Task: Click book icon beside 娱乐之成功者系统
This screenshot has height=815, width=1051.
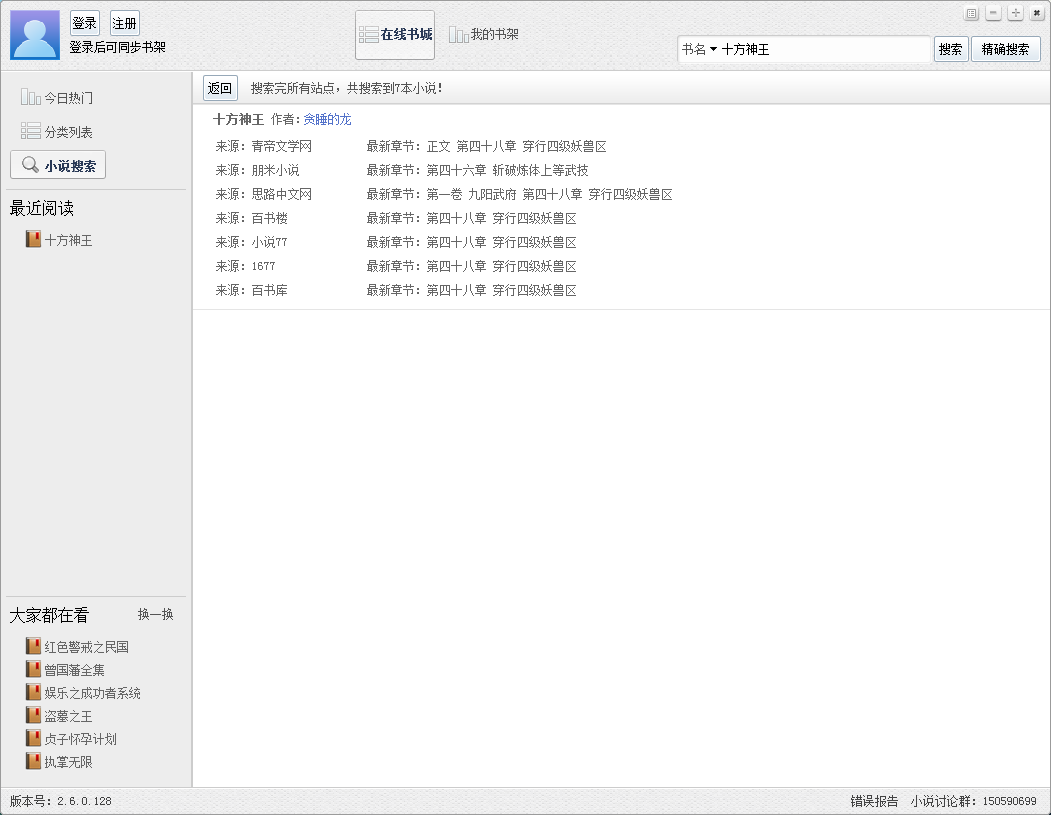Action: pos(34,692)
